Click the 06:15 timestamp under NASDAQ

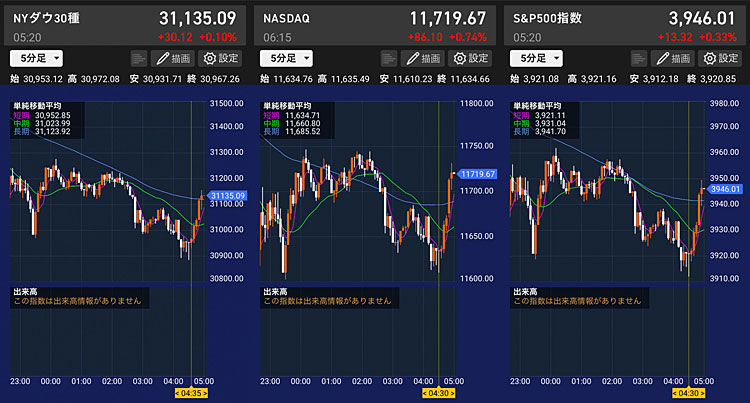tap(277, 37)
